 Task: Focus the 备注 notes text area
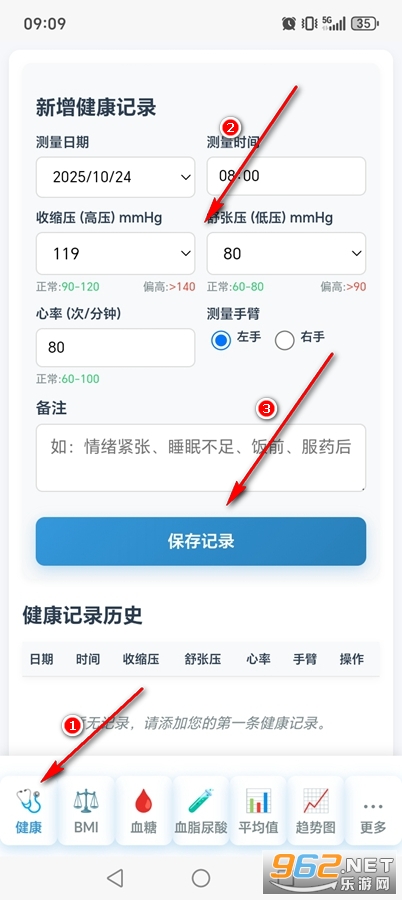point(201,457)
